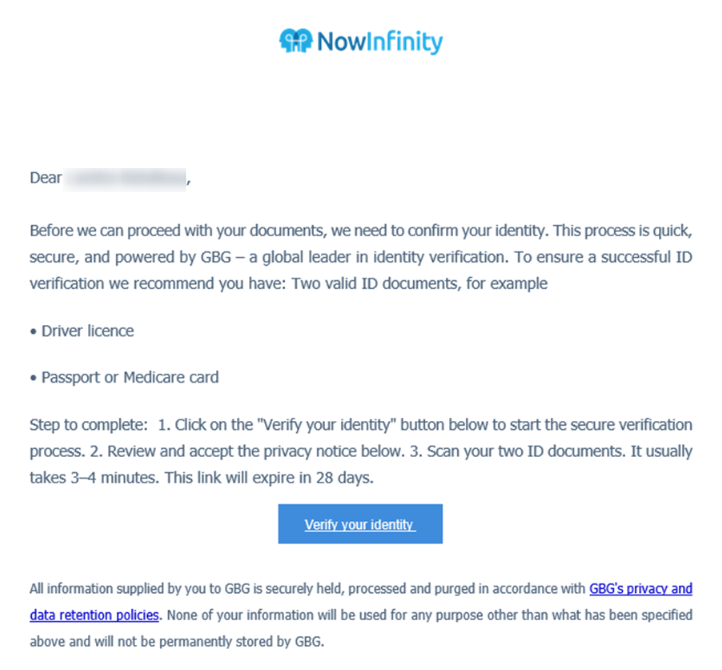Open the "GBG's privacy and" hyperlink
Image resolution: width=722 pixels, height=670 pixels.
tap(640, 588)
